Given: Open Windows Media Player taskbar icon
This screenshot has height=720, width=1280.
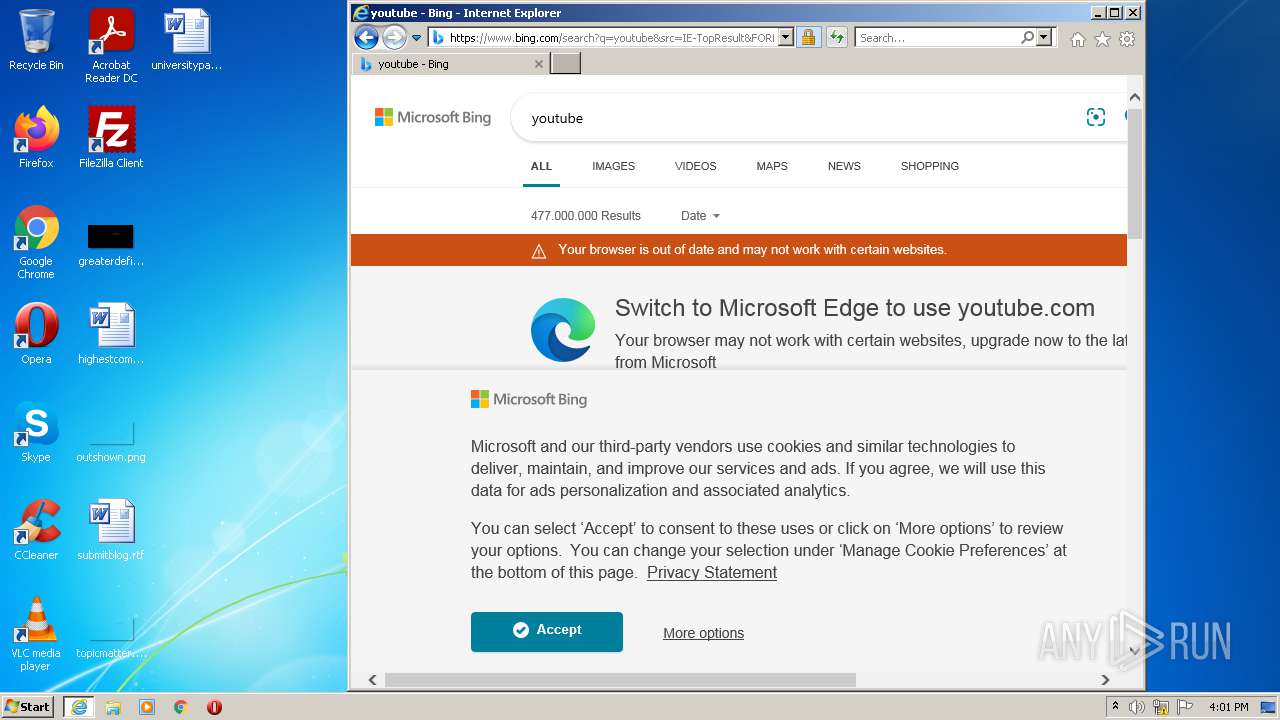Looking at the screenshot, I should 147,707.
